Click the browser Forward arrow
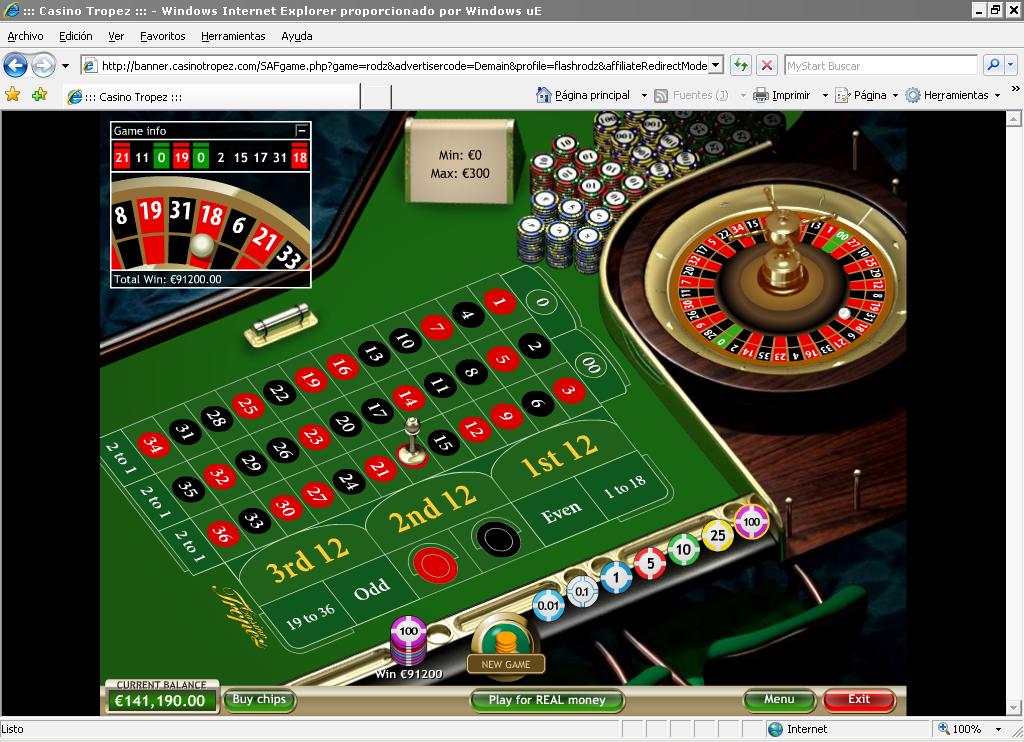Image resolution: width=1024 pixels, height=742 pixels. click(43, 65)
